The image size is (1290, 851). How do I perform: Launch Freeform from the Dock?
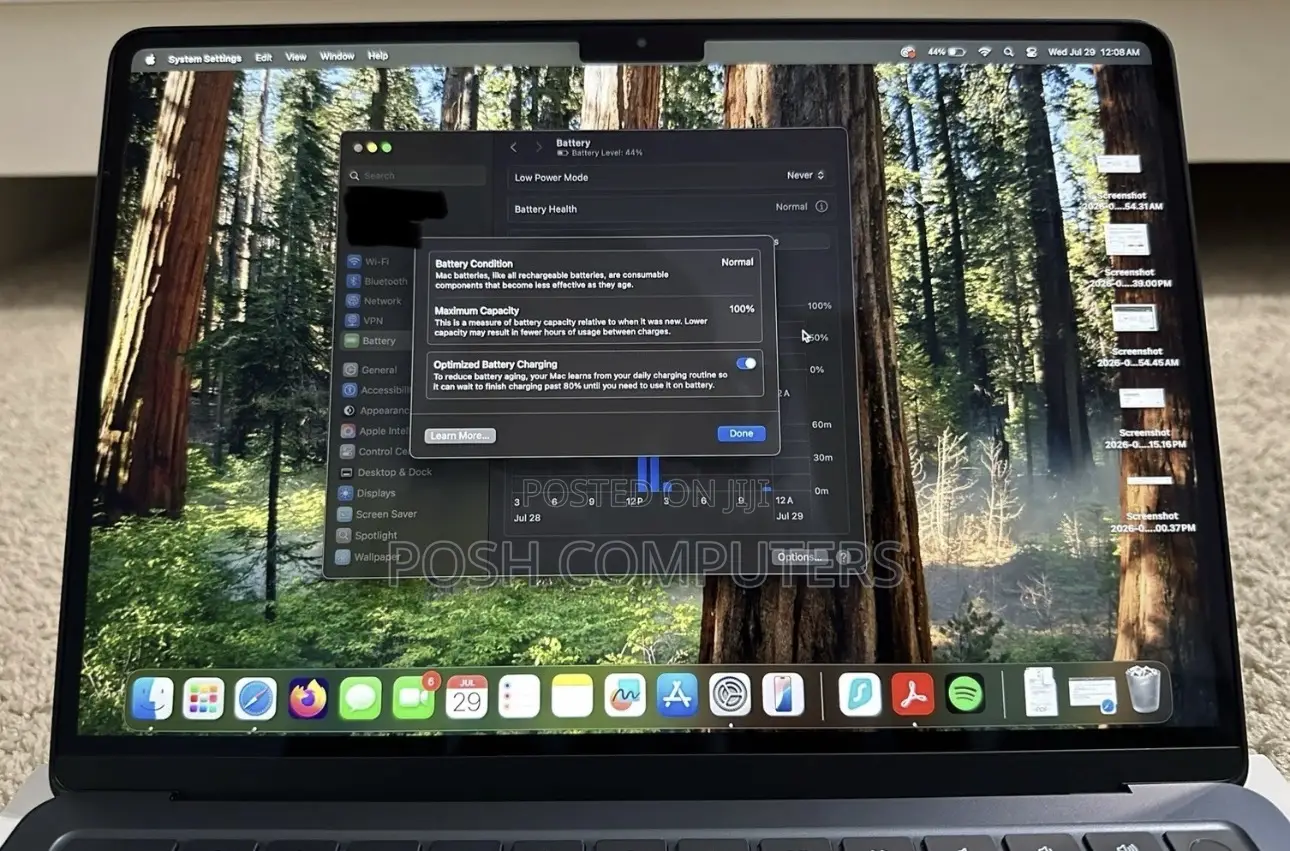[x=625, y=696]
